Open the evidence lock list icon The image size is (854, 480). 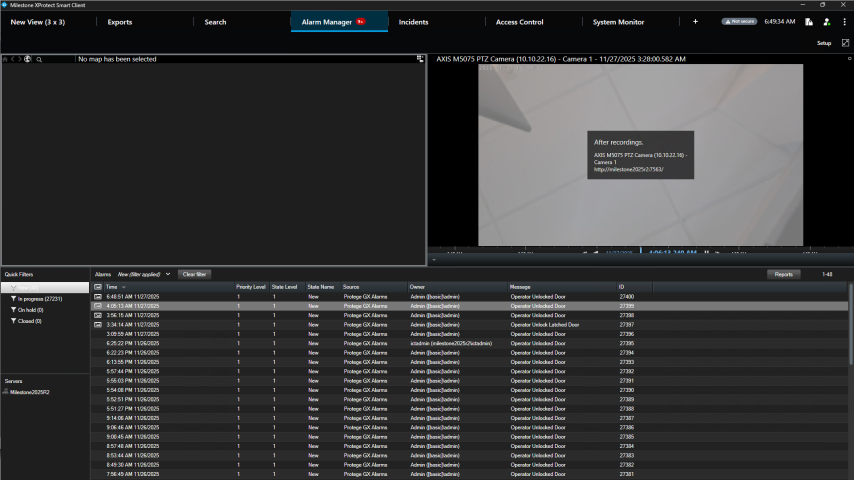click(x=808, y=21)
